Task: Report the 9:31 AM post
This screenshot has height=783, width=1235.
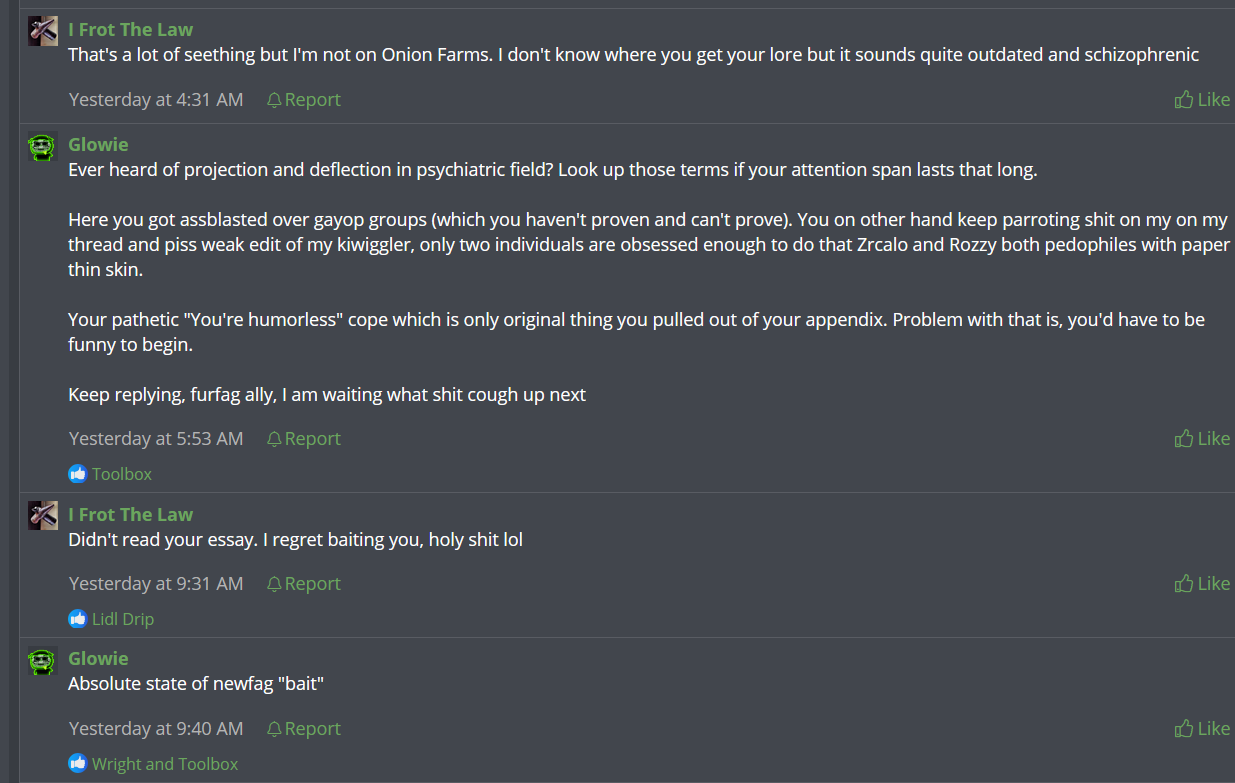Action: pos(304,583)
